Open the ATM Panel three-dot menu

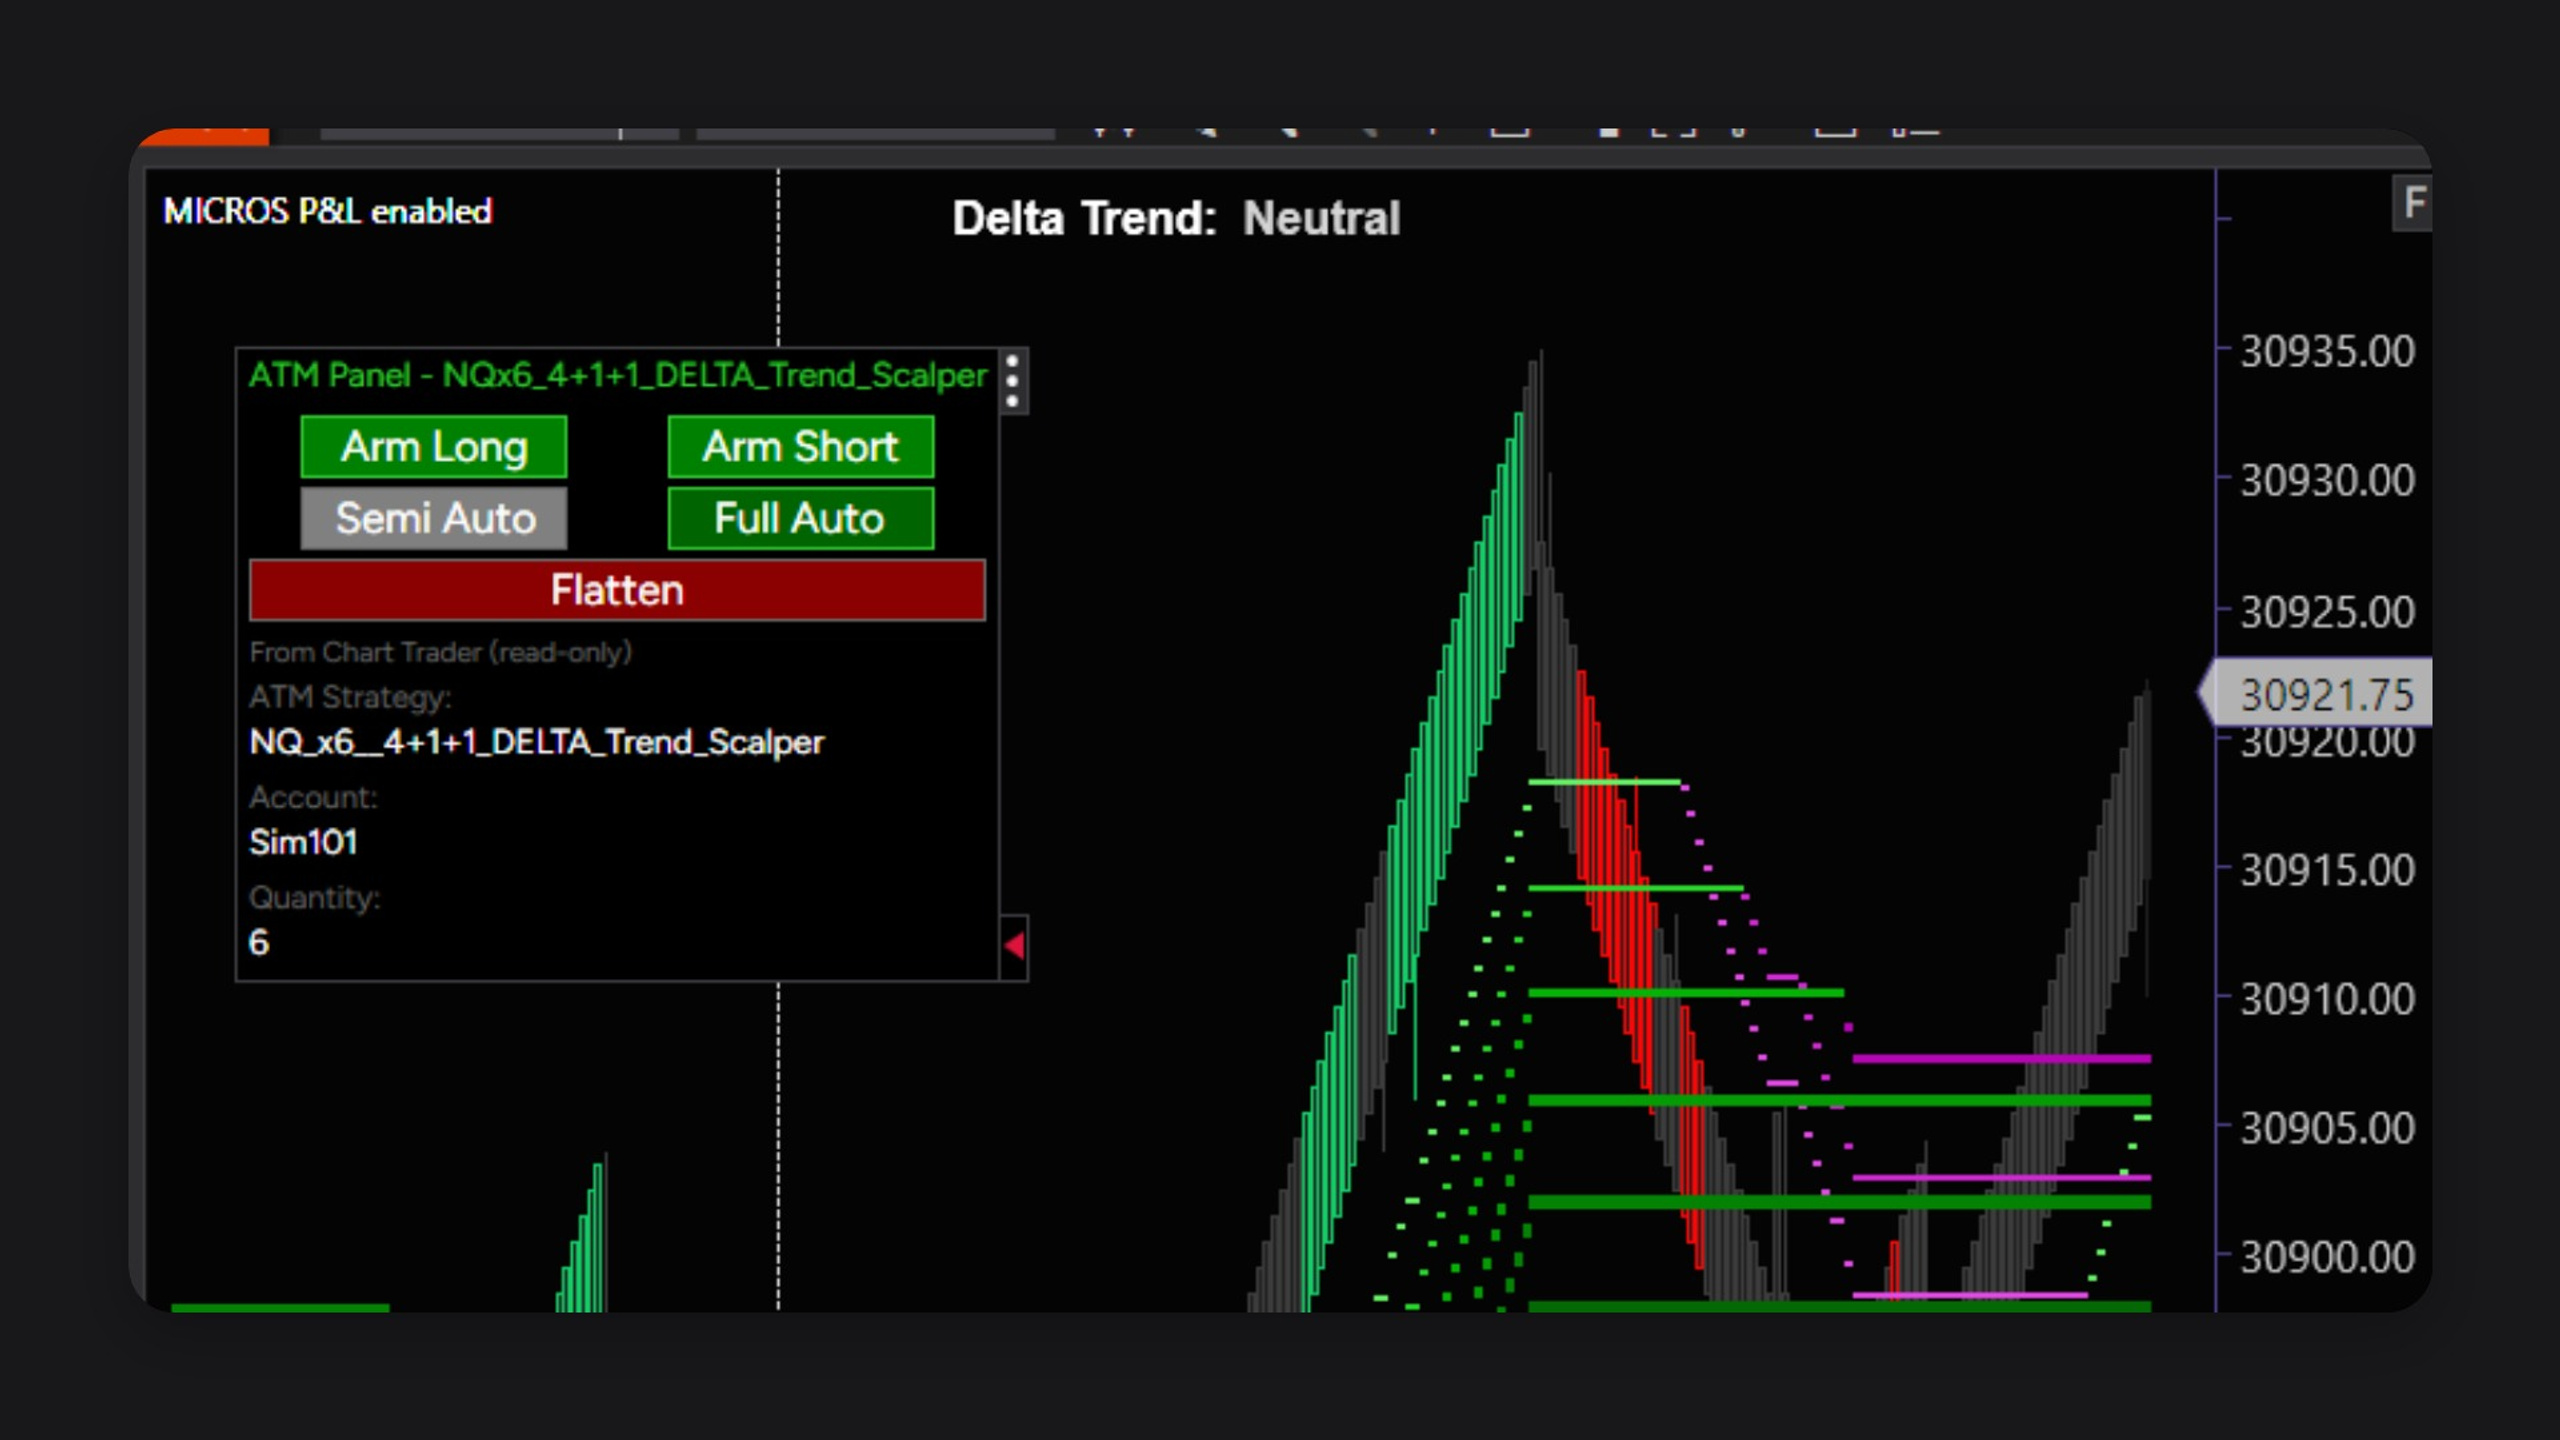click(x=1013, y=381)
